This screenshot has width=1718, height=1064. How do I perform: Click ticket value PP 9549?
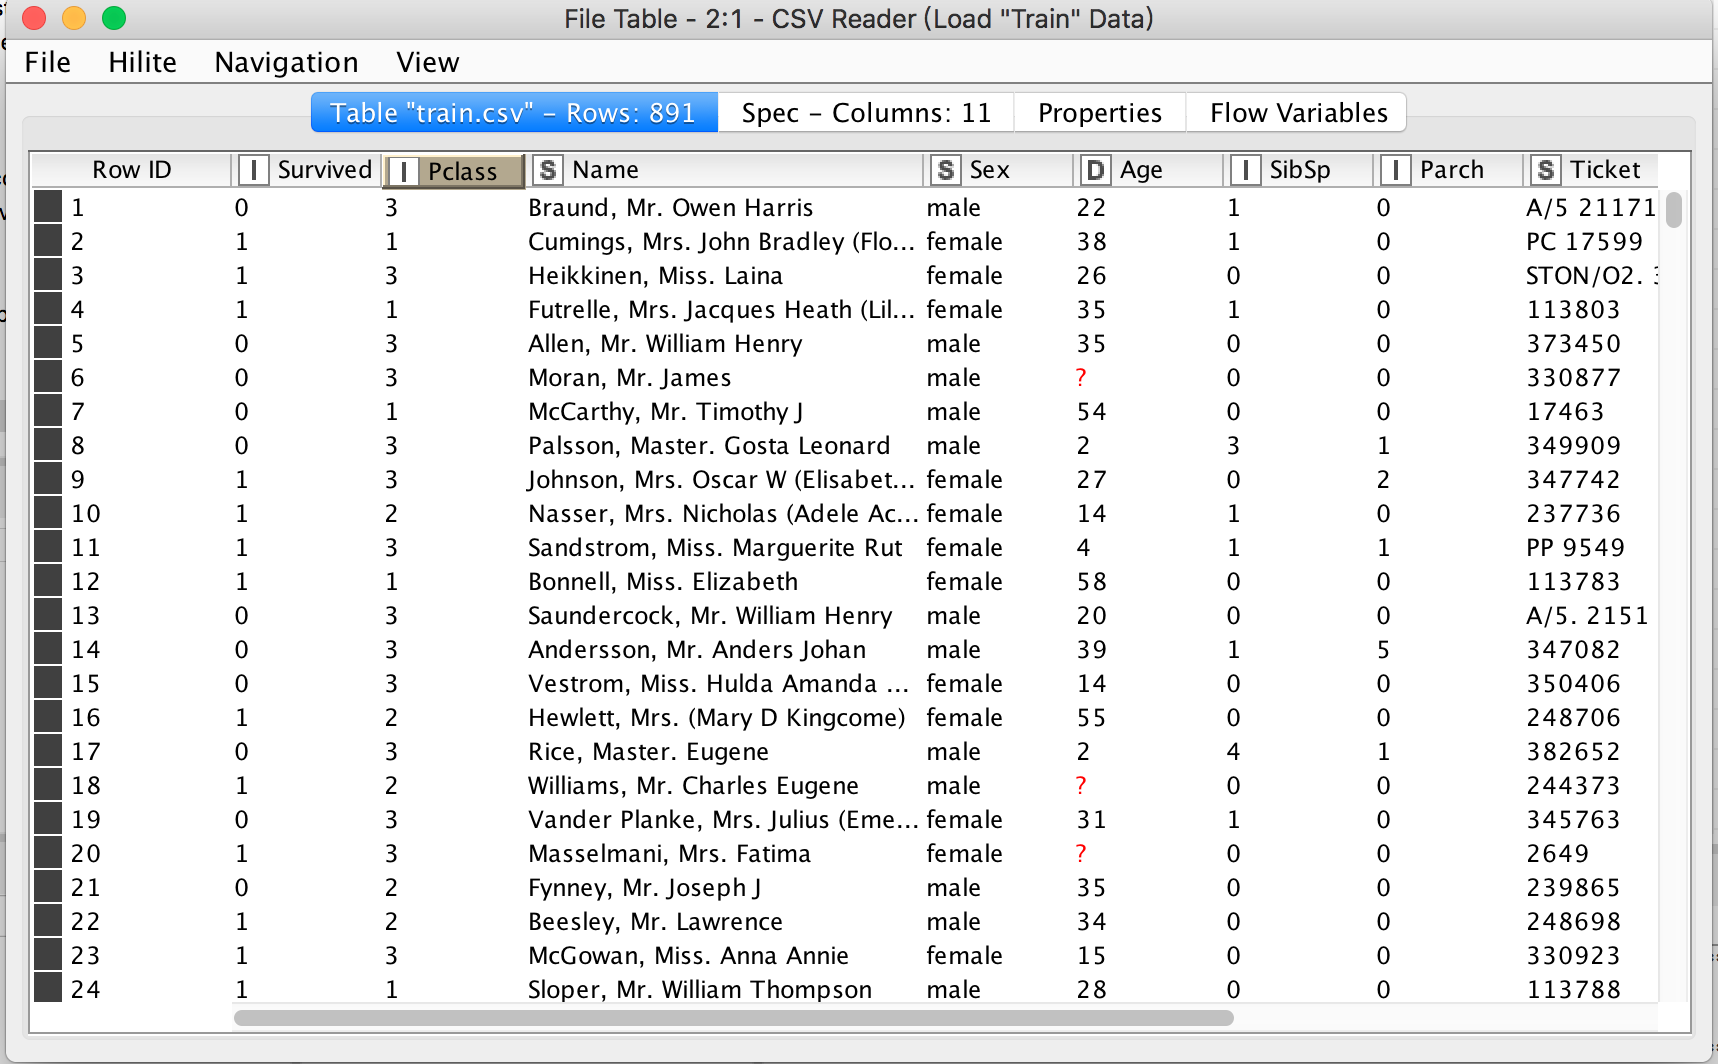[x=1575, y=547]
